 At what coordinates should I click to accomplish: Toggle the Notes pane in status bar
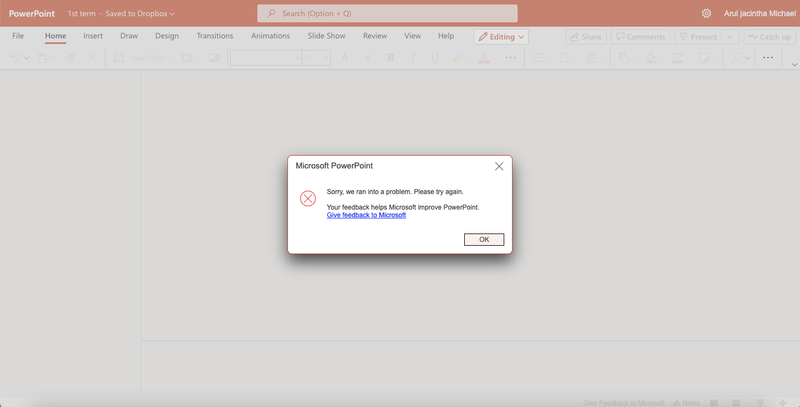[687, 402]
